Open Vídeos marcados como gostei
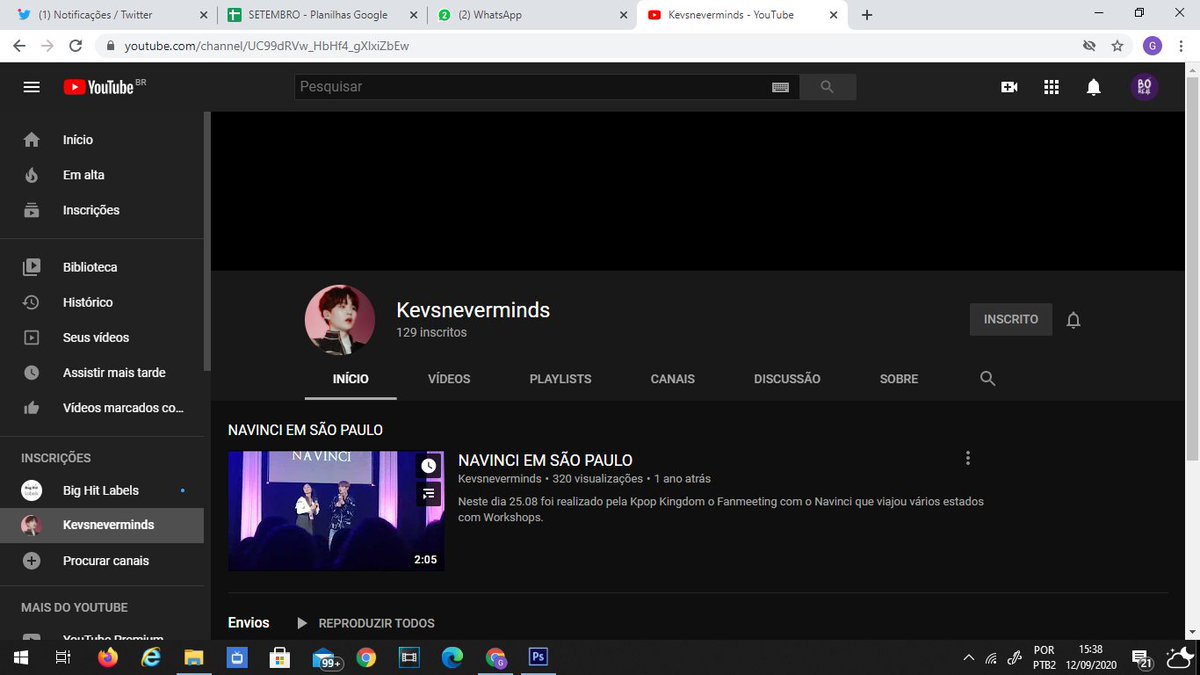 pos(102,407)
